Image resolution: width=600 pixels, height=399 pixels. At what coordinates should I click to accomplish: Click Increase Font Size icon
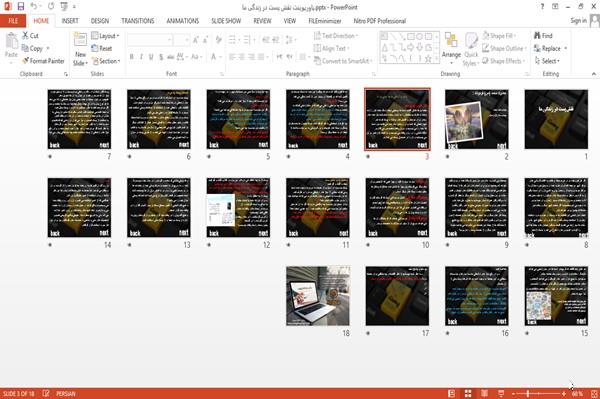tap(196, 40)
